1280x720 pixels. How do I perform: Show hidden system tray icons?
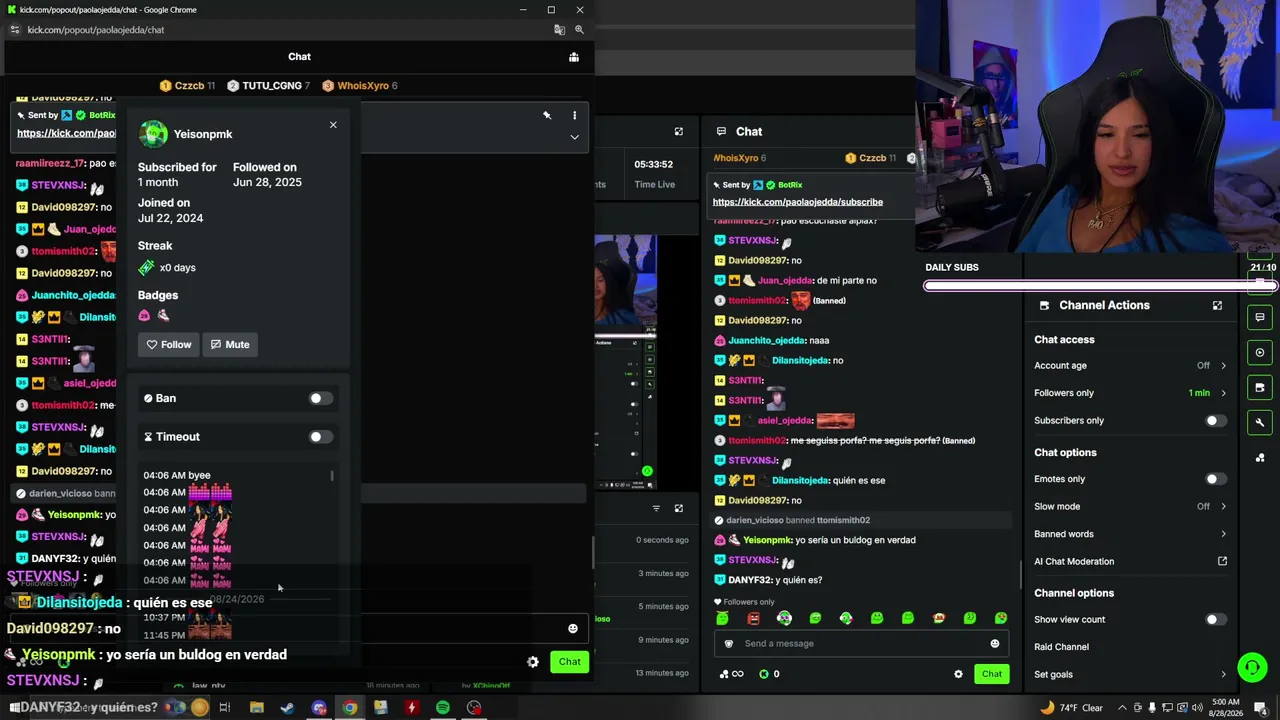pyautogui.click(x=1122, y=708)
